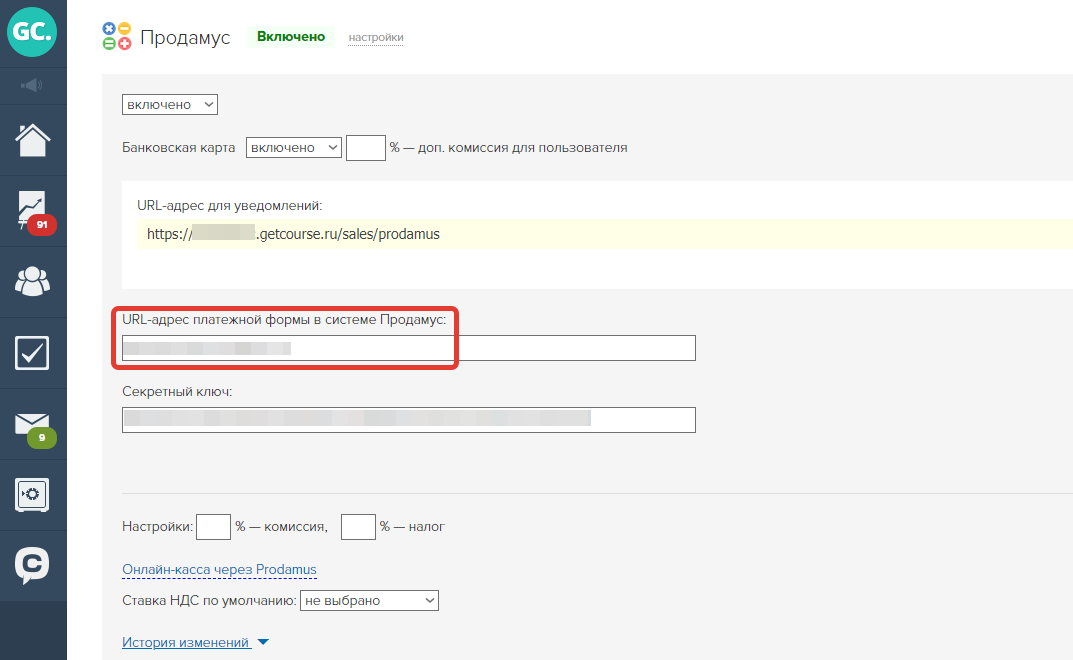Click the налог percent input field
Viewport: 1073px width, 660px height.
pyautogui.click(x=358, y=527)
